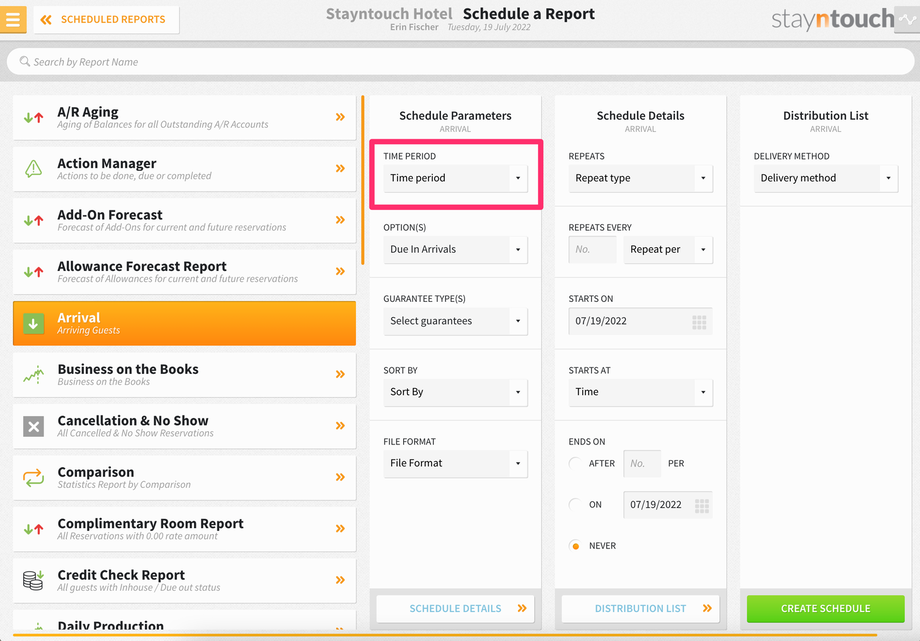Open the A/R Aging report chevron
This screenshot has height=641, width=920.
(x=340, y=117)
